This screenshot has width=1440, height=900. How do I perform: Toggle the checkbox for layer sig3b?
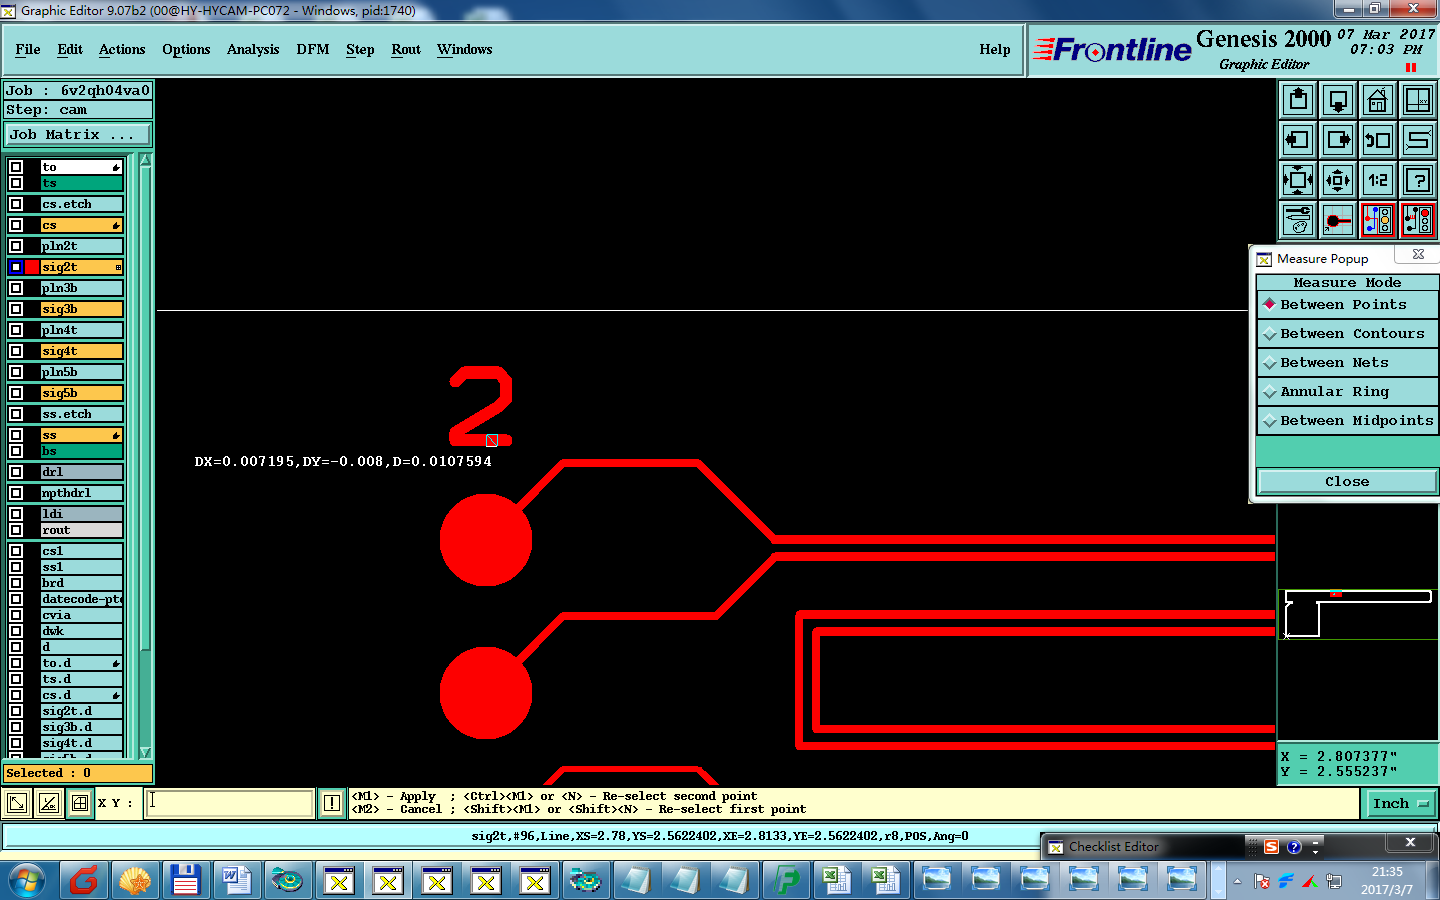pyautogui.click(x=16, y=309)
